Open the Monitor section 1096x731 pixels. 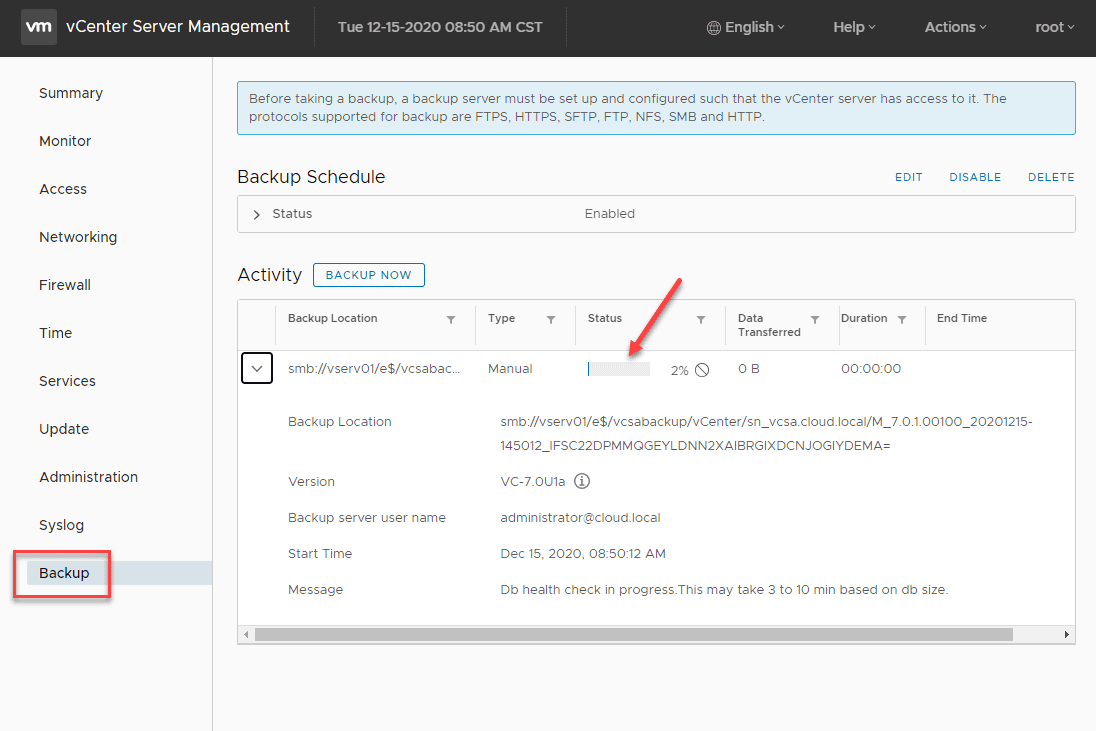pyautogui.click(x=65, y=141)
